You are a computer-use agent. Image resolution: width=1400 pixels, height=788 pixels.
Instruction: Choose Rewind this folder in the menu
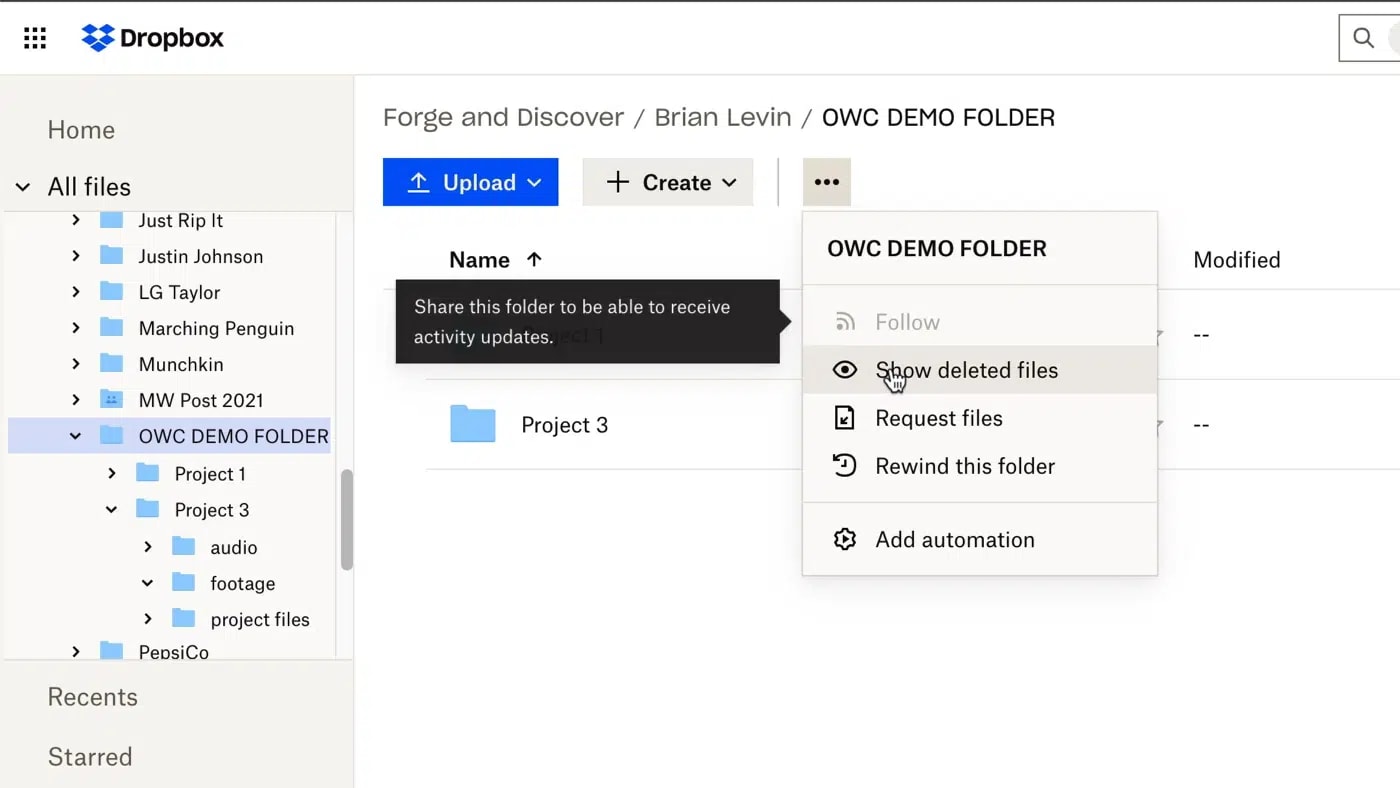click(x=965, y=466)
